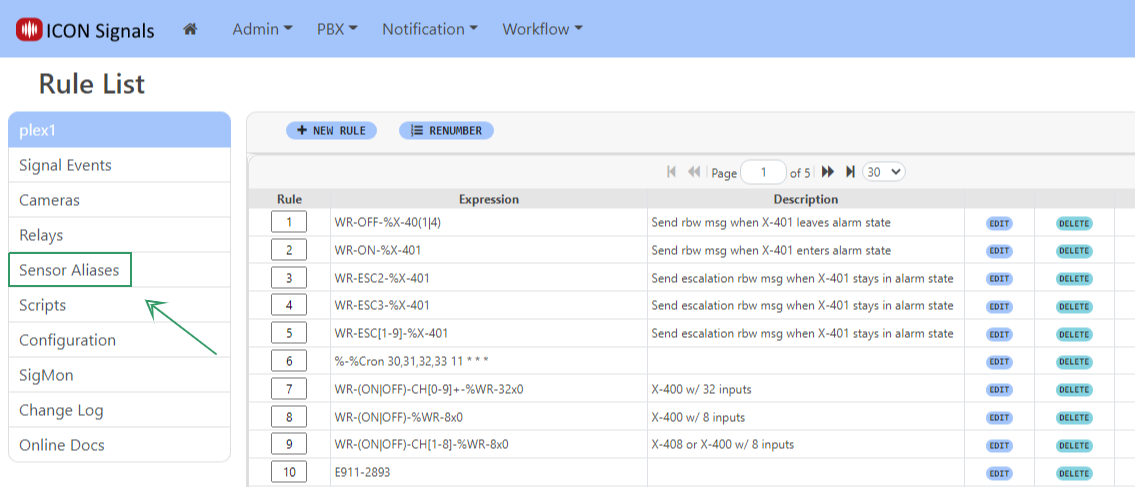1135x487 pixels.
Task: Click Delete badge for rule 6
Action: pos(1074,361)
